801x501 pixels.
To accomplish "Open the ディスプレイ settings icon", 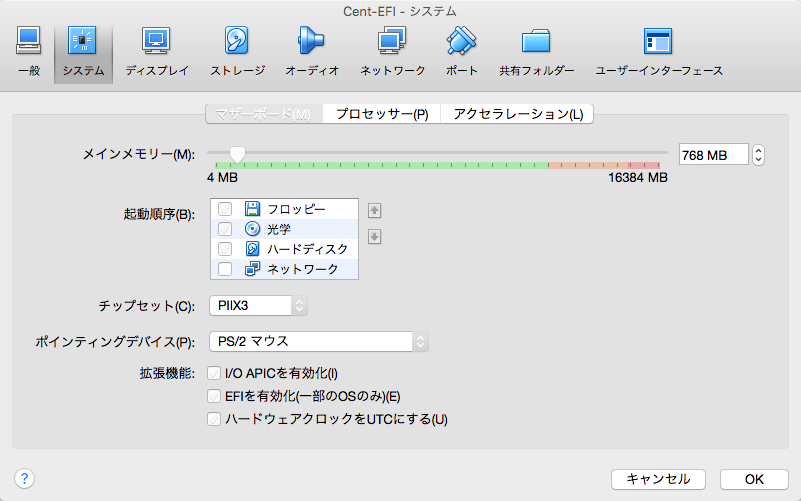I will pyautogui.click(x=156, y=41).
